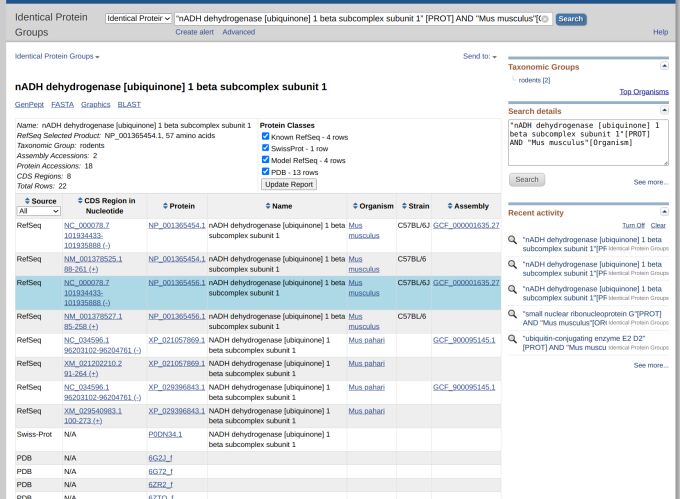The height and width of the screenshot is (499, 680).
Task: Sort table by Protein column
Action: pos(177,206)
